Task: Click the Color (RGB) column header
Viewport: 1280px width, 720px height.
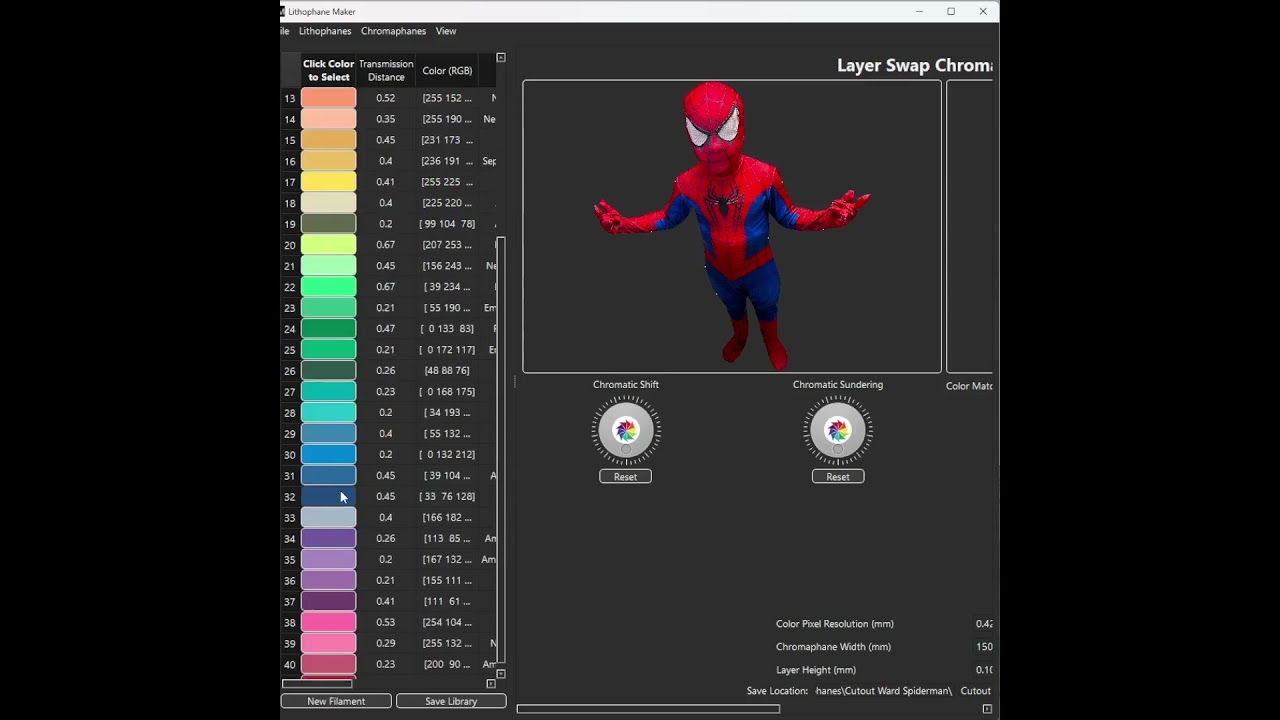Action: coord(447,71)
